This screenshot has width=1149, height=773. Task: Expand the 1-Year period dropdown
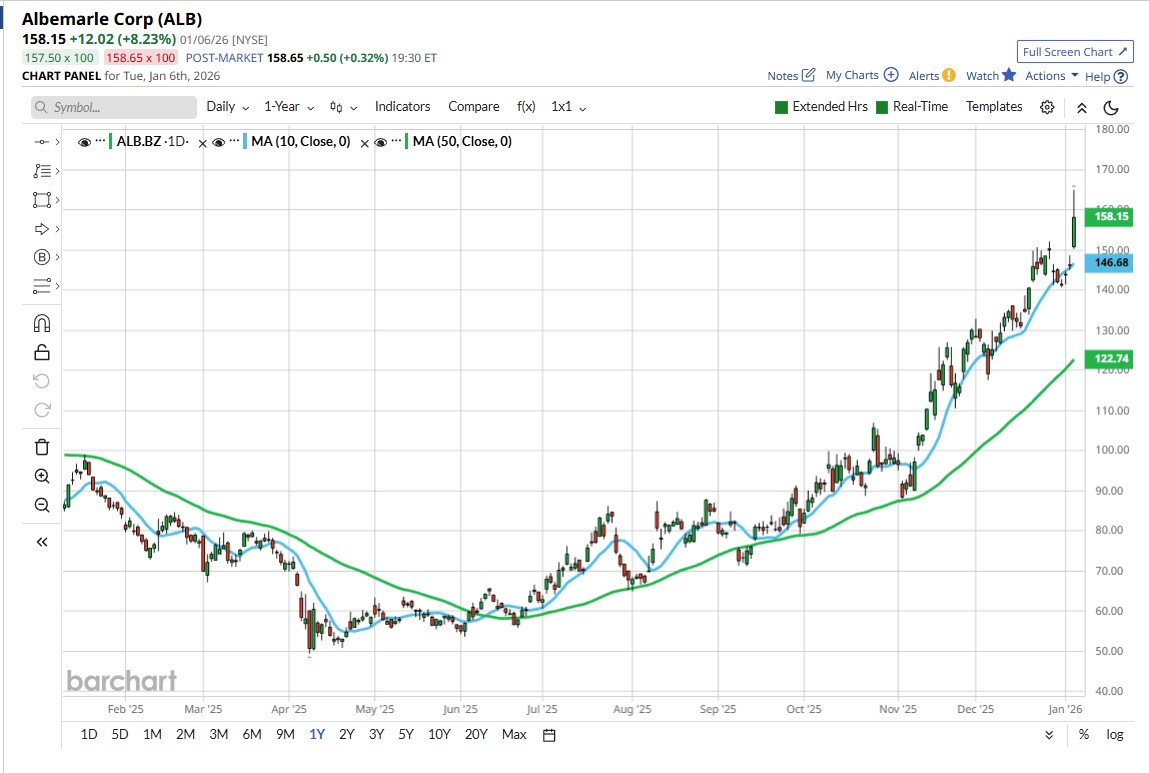tap(289, 107)
